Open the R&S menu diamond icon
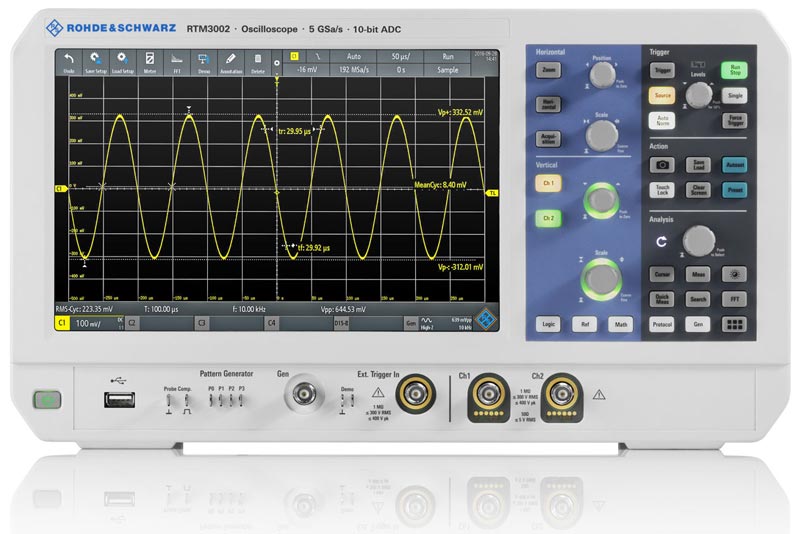 pos(487,320)
